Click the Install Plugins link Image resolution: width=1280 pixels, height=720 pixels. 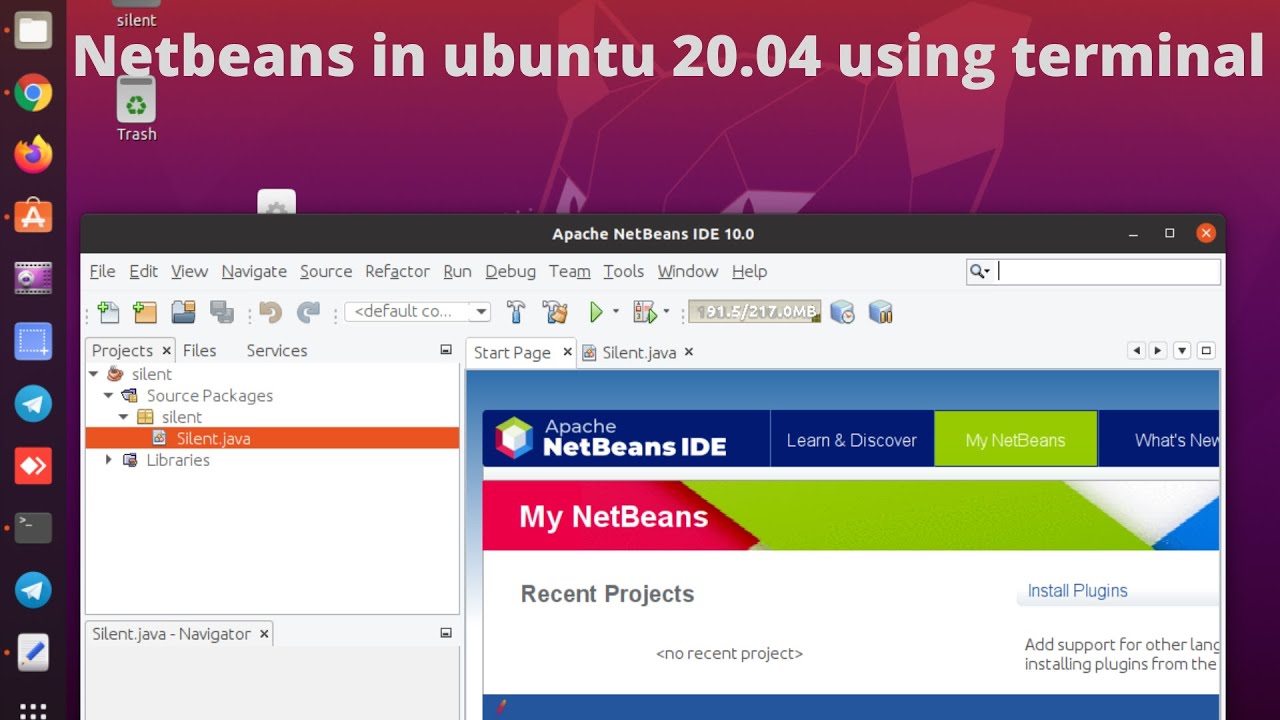[1077, 591]
